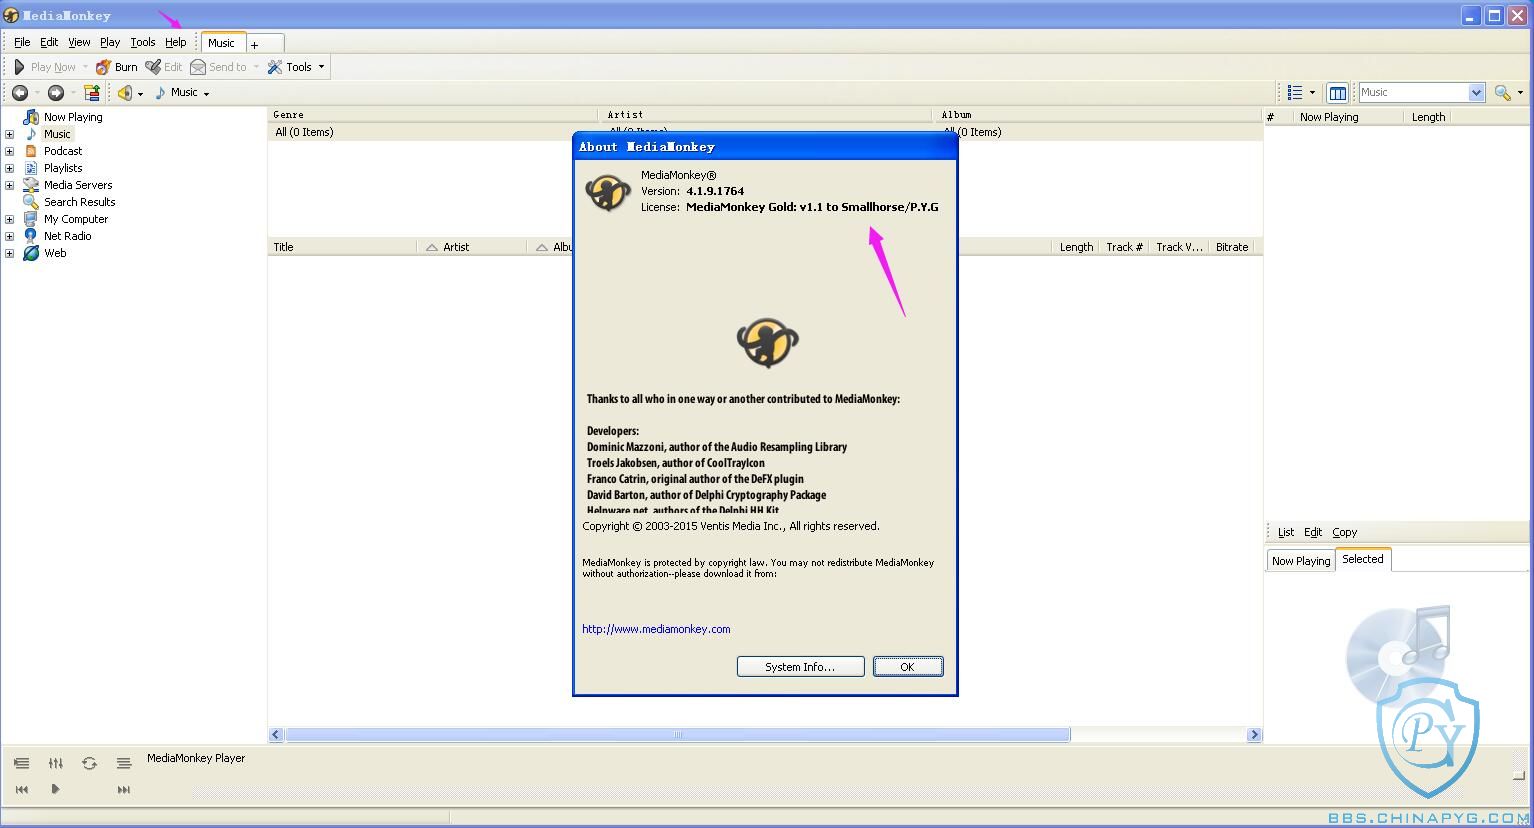Click the list view mode icon
This screenshot has height=828, width=1534.
click(x=1295, y=93)
